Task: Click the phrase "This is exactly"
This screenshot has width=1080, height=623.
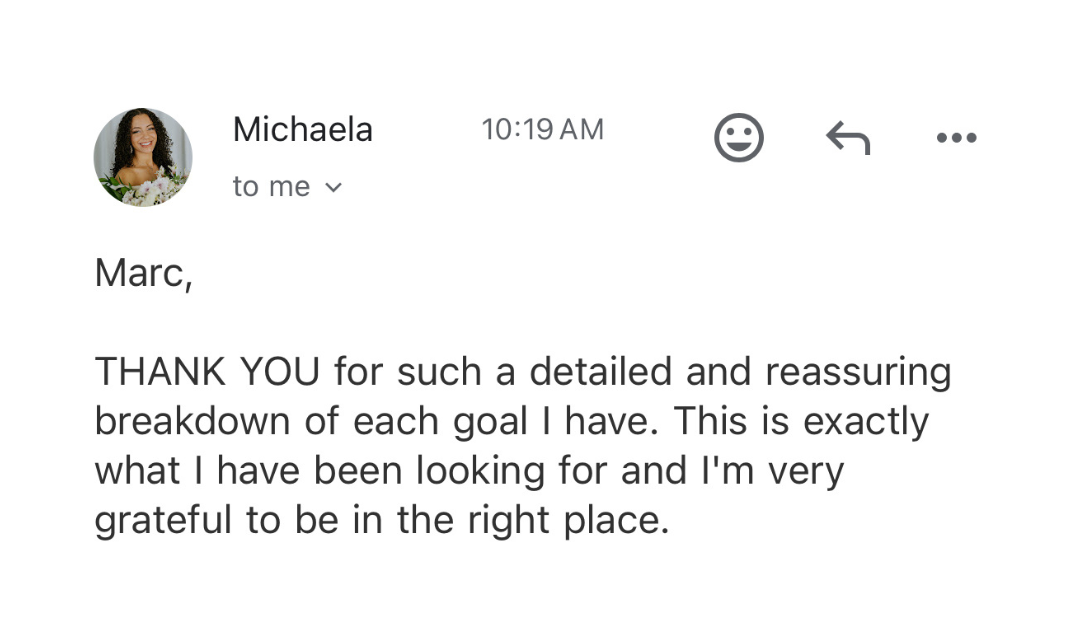Action: click(x=801, y=423)
